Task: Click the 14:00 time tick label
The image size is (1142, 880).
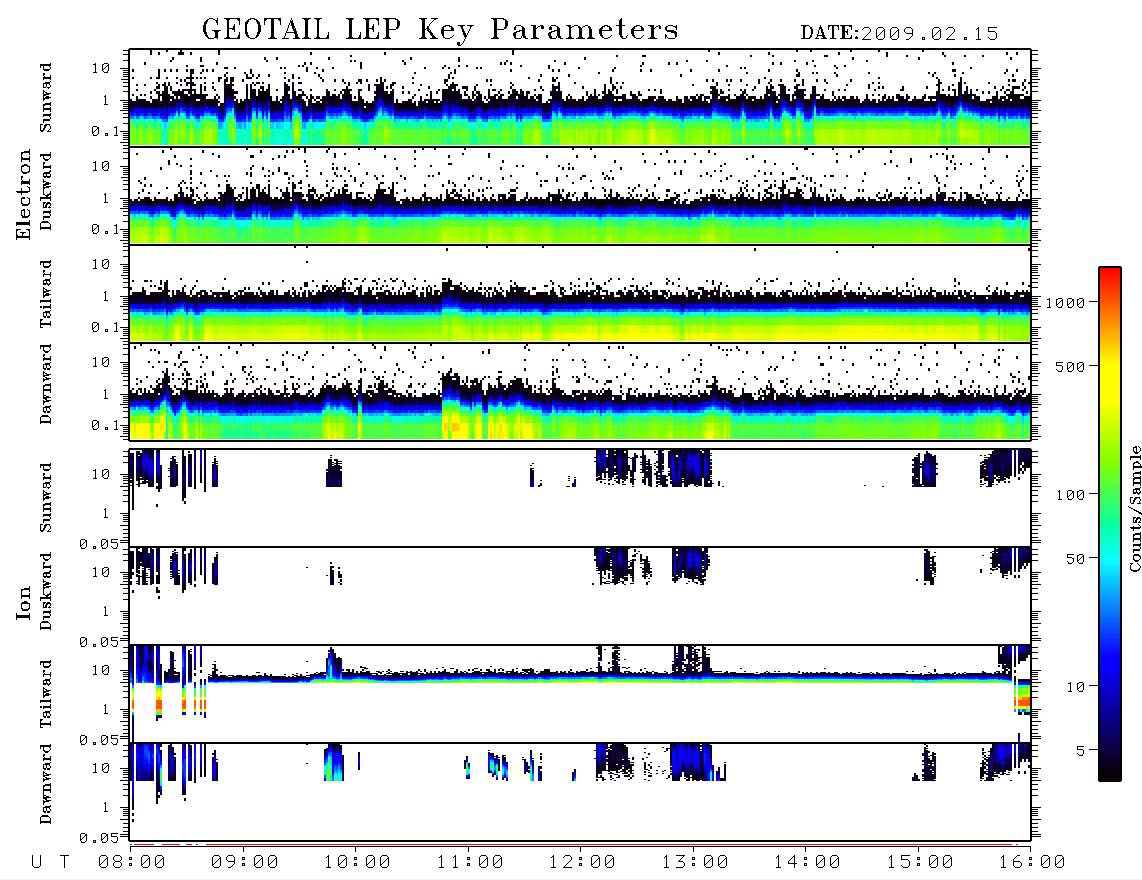Action: coord(807,862)
